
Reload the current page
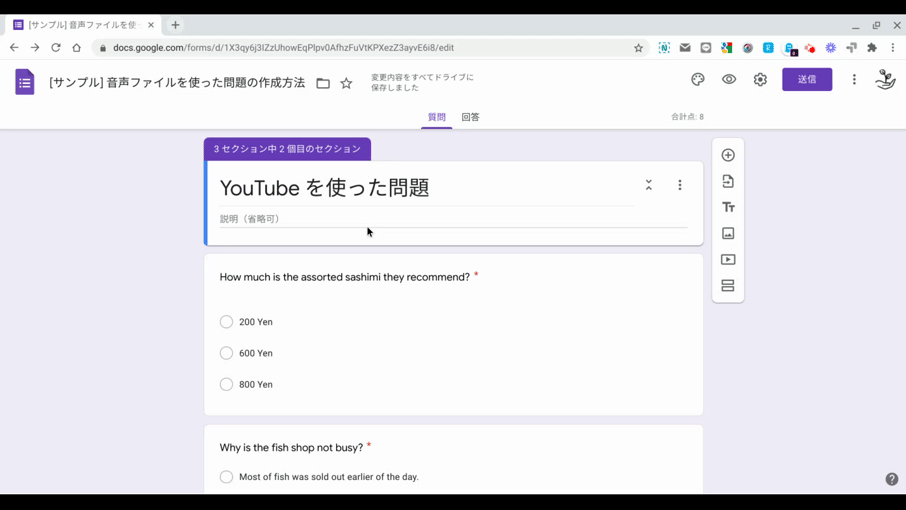[55, 48]
